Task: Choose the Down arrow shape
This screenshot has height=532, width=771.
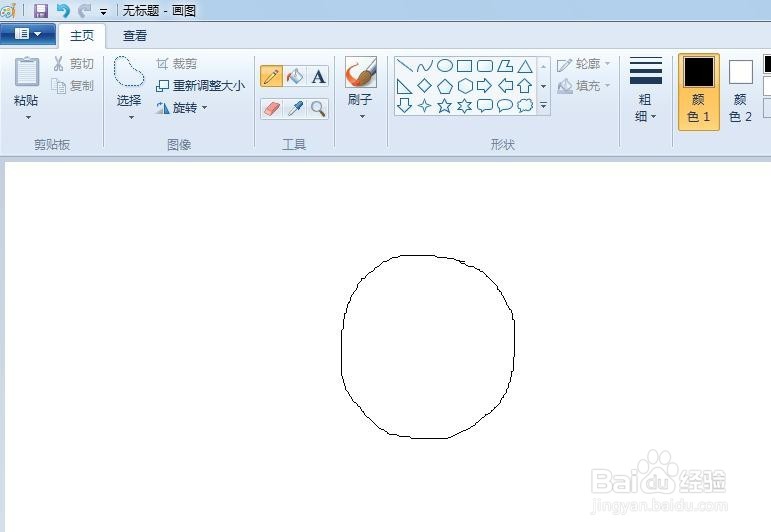Action: (x=404, y=105)
